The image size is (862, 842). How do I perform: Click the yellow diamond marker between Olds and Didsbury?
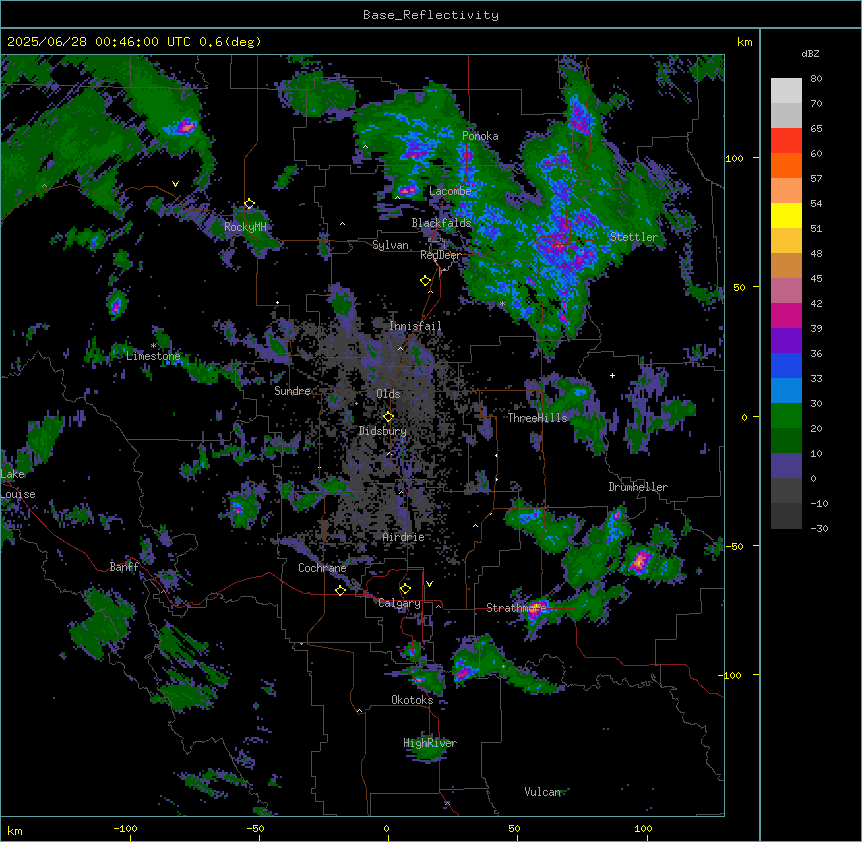click(388, 416)
